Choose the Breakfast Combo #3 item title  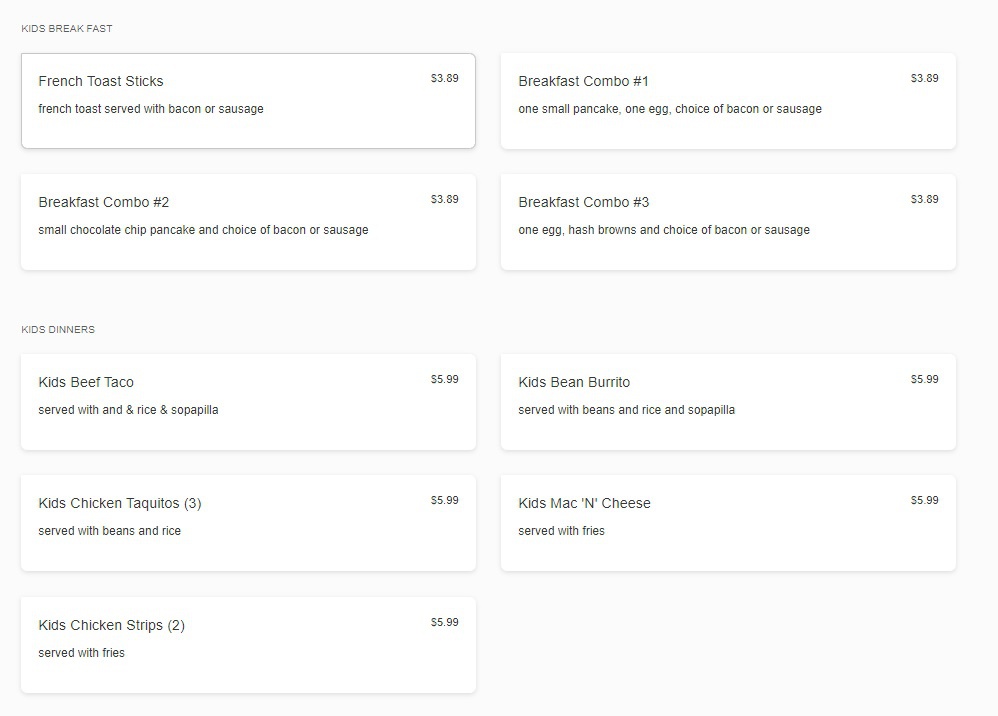pyautogui.click(x=583, y=202)
